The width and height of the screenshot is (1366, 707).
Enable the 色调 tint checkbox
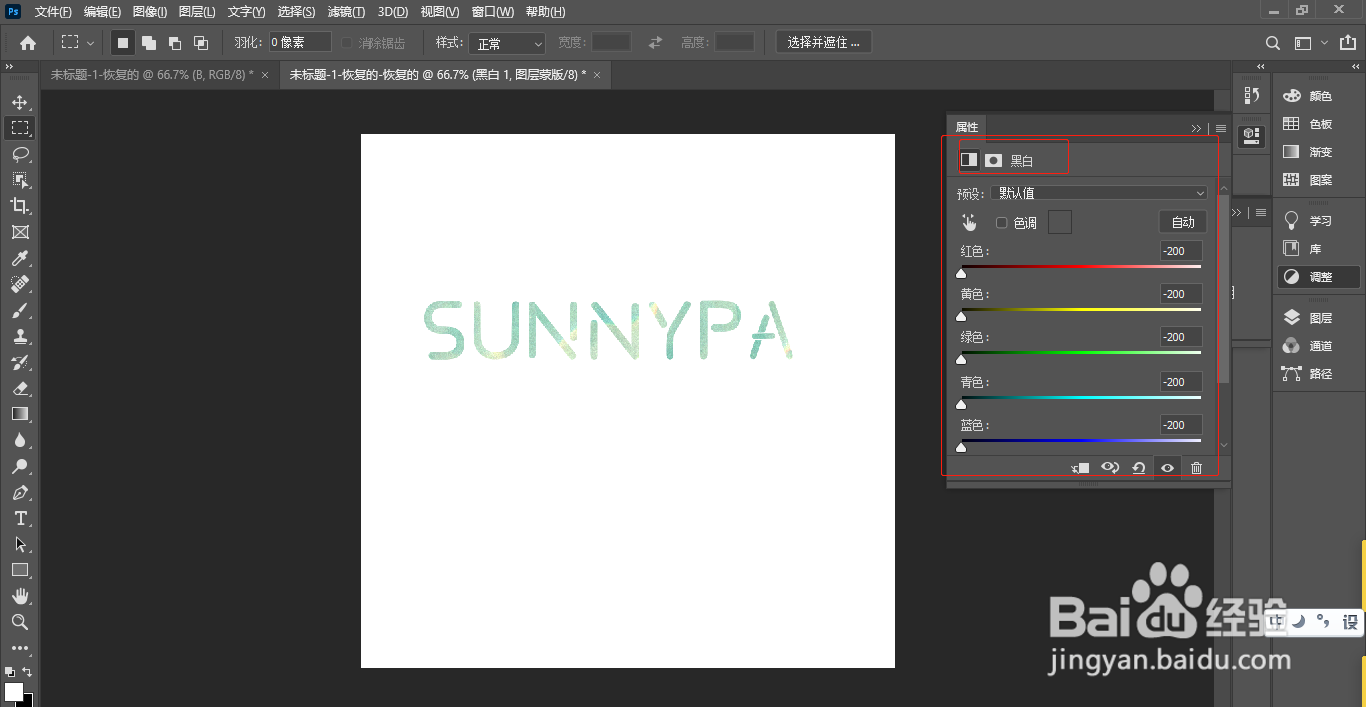click(x=1002, y=223)
